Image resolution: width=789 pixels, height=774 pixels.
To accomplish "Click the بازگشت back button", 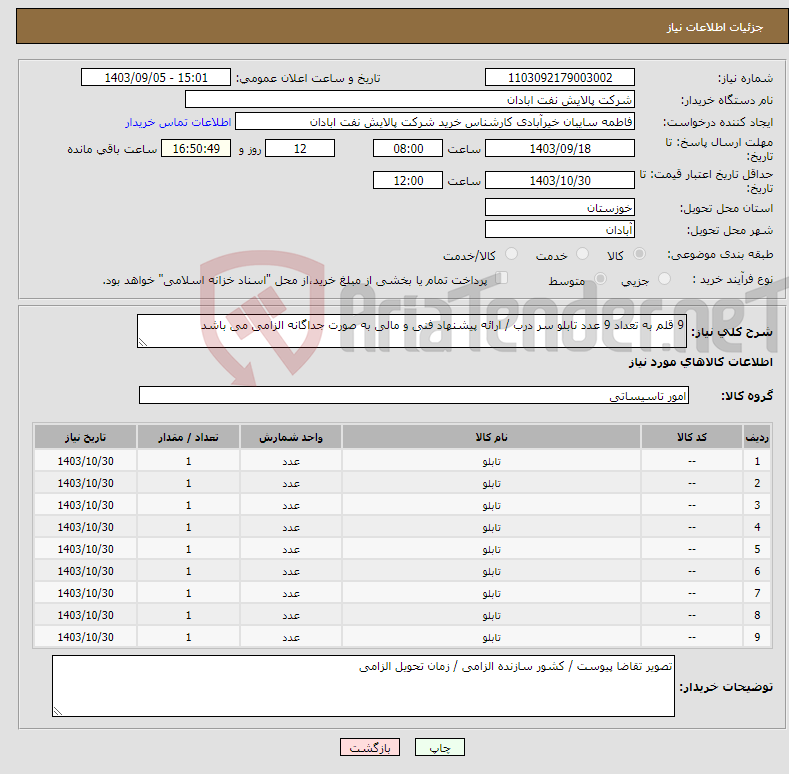I will pos(370,747).
